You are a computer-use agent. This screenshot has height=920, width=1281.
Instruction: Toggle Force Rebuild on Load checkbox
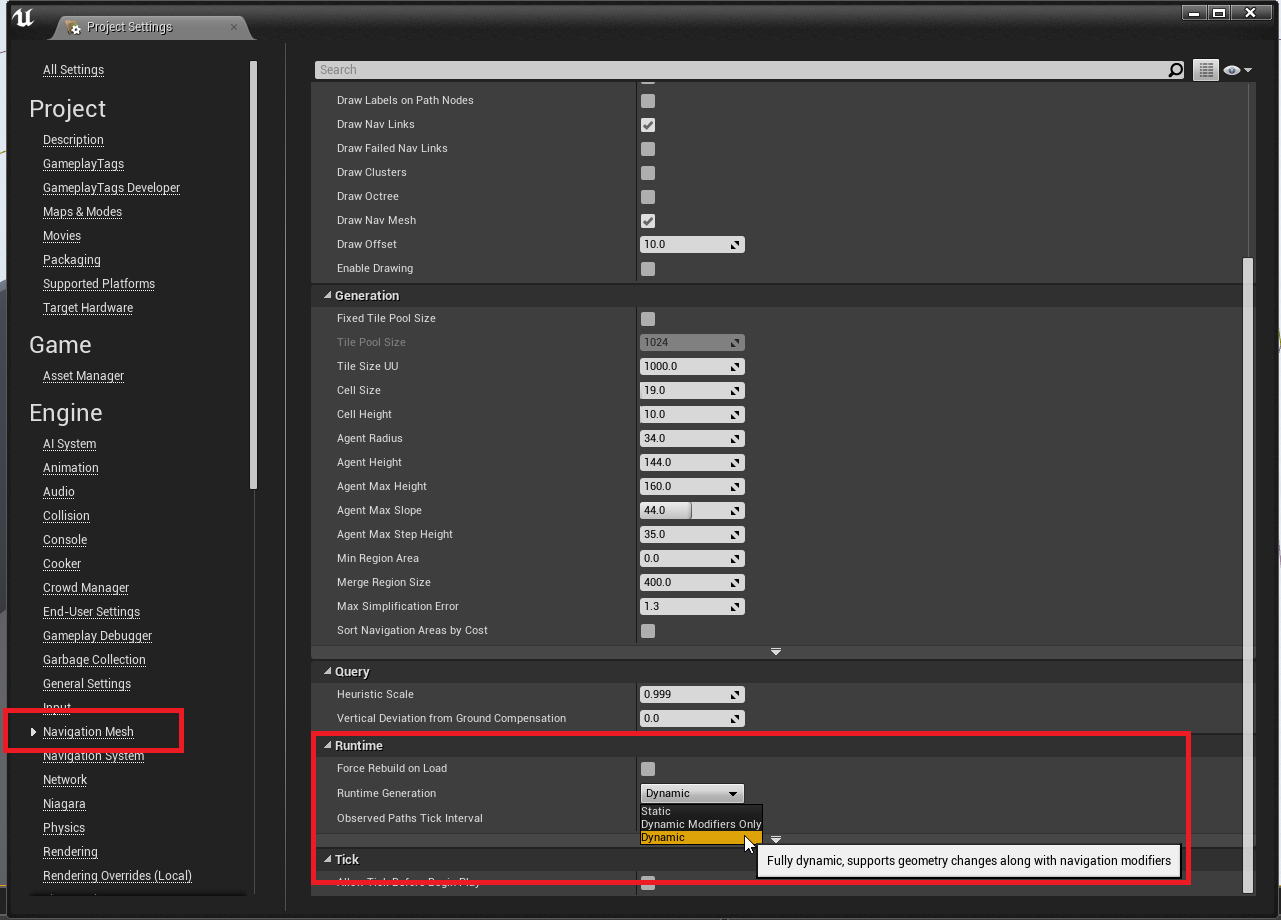pyautogui.click(x=648, y=769)
